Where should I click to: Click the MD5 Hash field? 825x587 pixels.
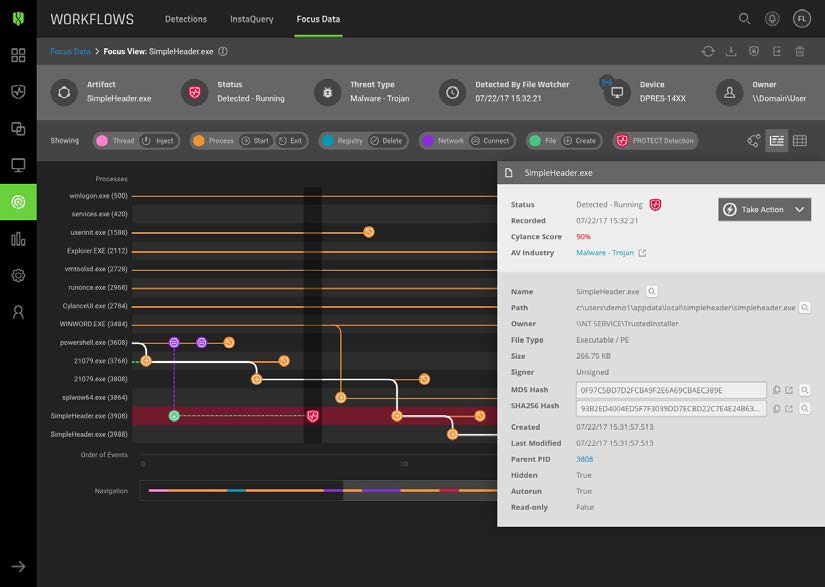[x=671, y=390]
